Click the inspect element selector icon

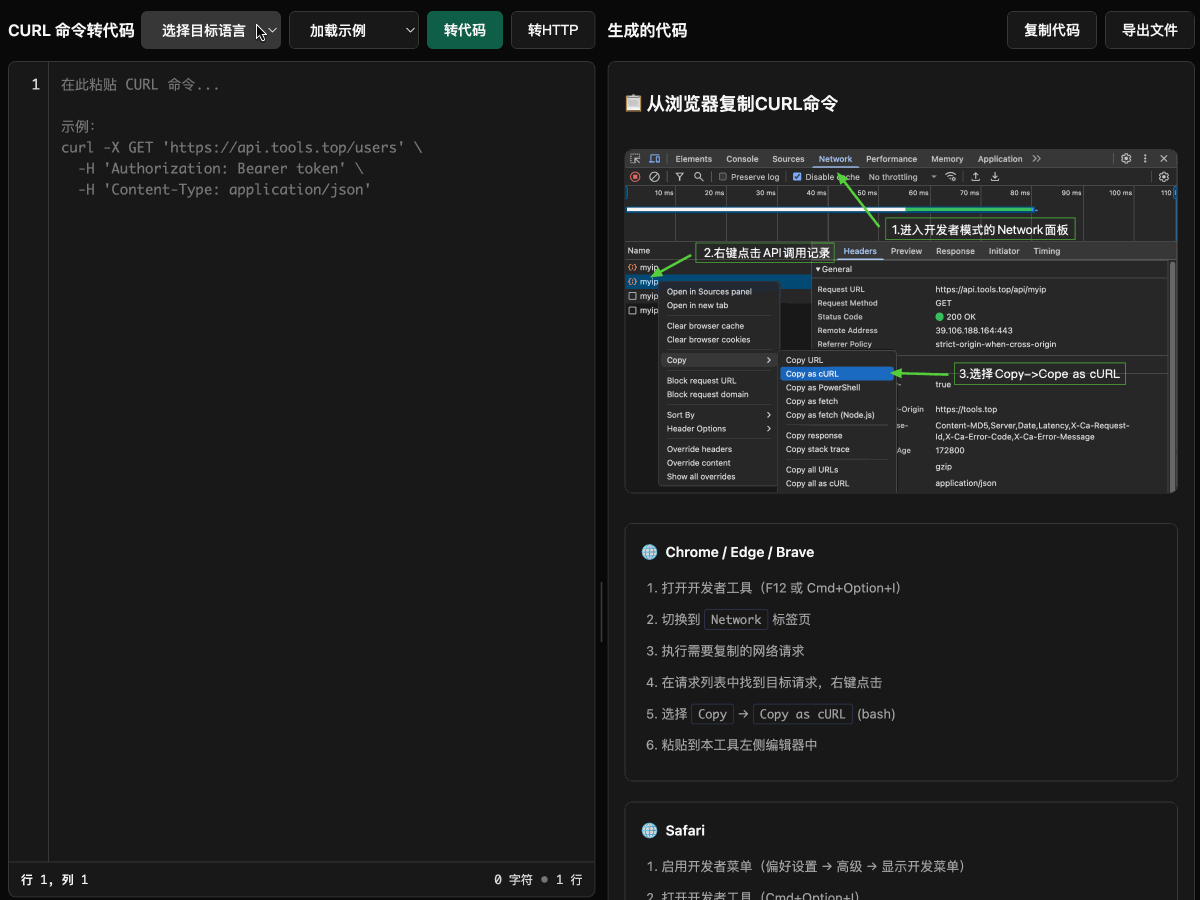coord(635,159)
